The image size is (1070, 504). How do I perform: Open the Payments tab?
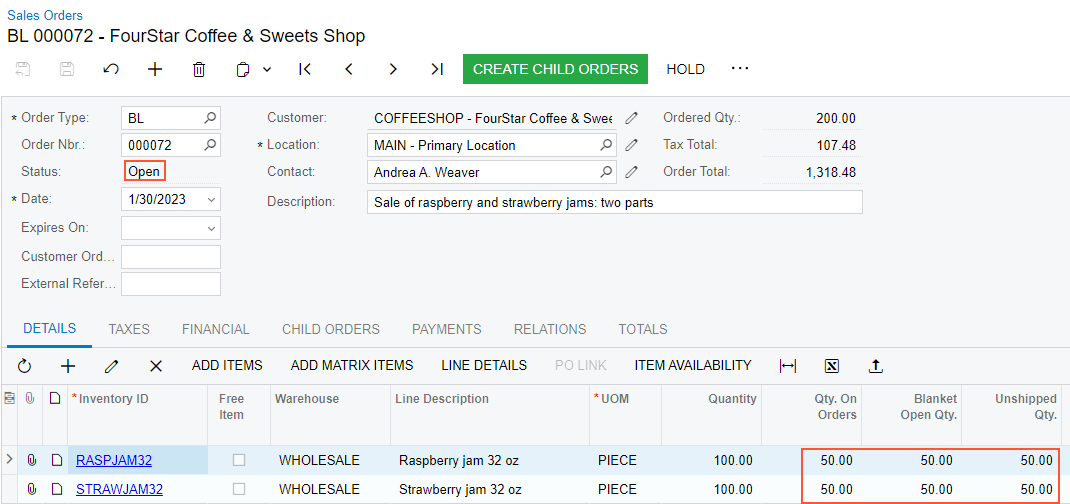point(446,329)
